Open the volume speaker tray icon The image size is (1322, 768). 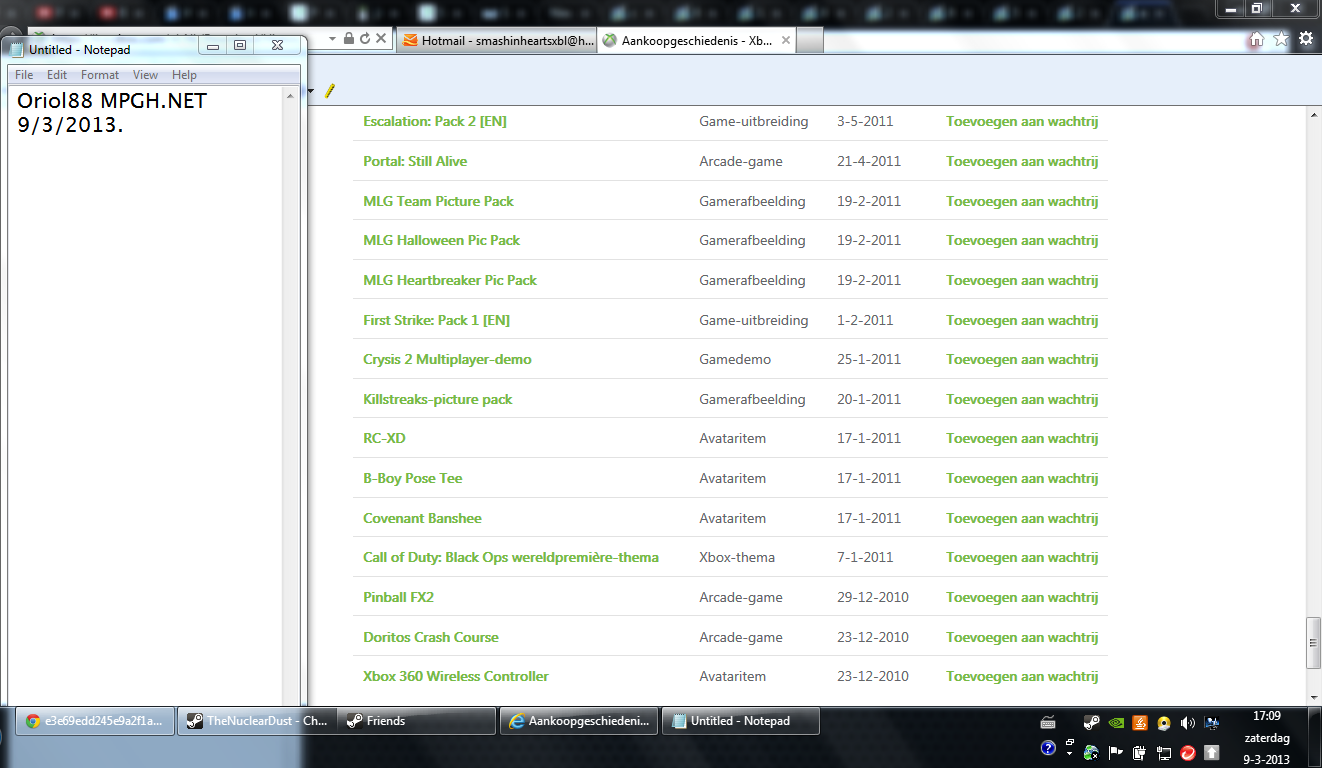[1187, 722]
